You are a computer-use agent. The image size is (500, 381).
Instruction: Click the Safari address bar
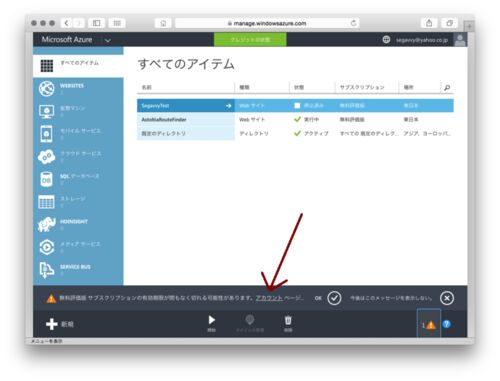coord(267,23)
